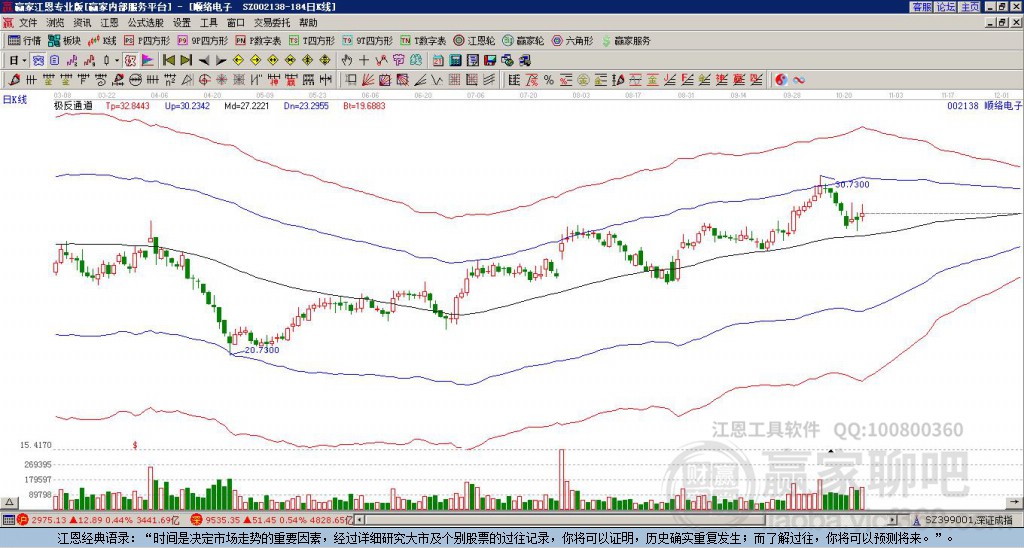Click the angle line drawing tool
This screenshot has height=548, width=1024.
[x=420, y=80]
